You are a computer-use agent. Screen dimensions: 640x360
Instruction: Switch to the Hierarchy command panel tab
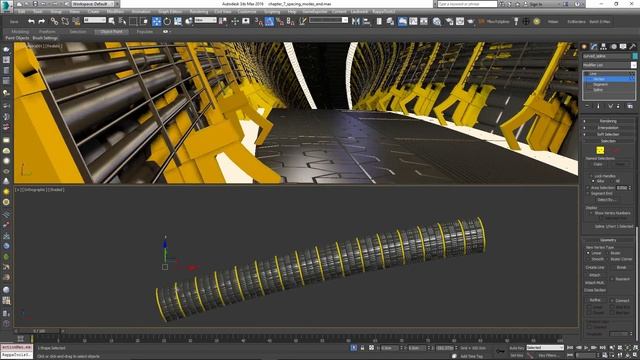click(604, 47)
